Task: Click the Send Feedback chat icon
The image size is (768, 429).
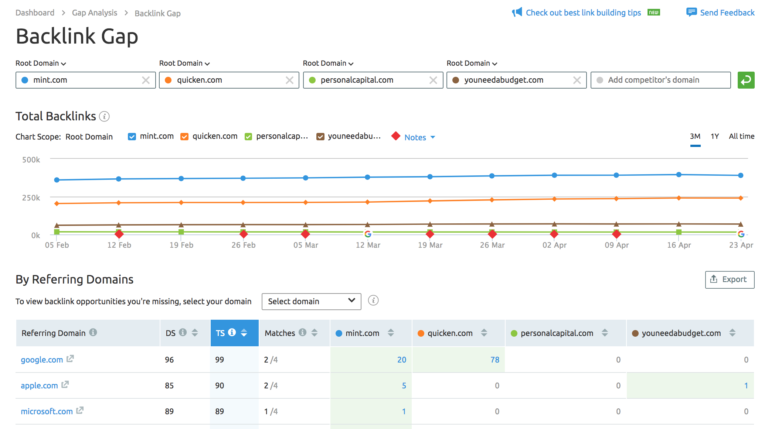Action: click(x=691, y=12)
